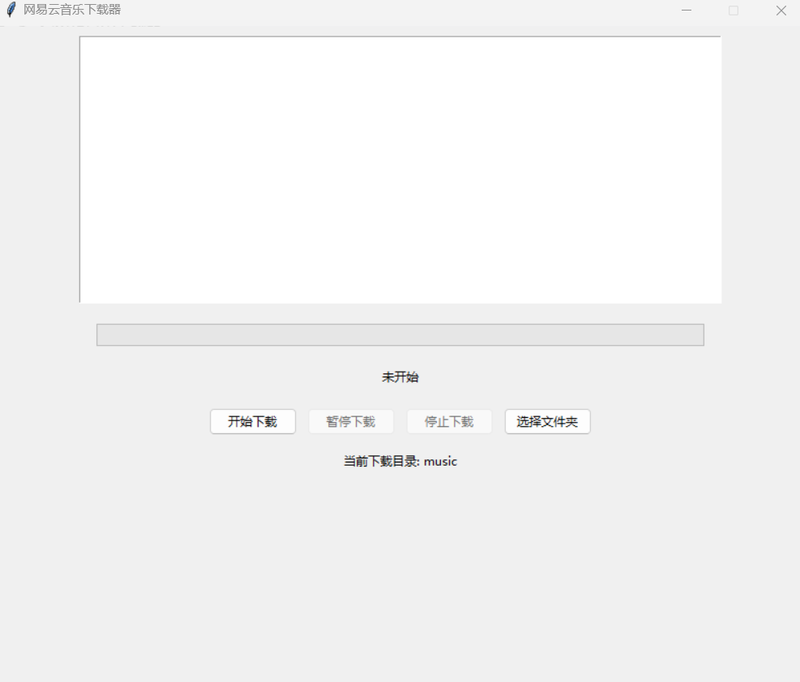Viewport: 800px width, 682px height.
Task: Close the 网易云音乐下载器 window
Action: pos(781,10)
